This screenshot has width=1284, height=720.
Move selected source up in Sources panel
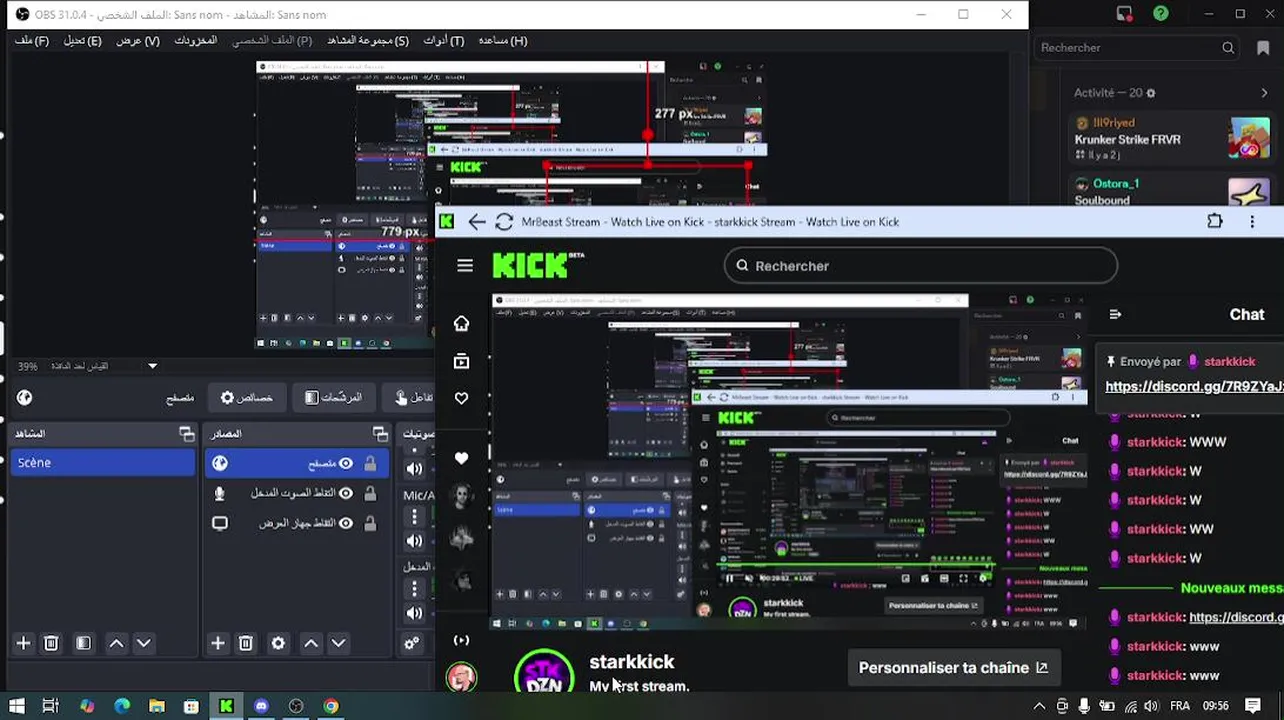[311, 643]
